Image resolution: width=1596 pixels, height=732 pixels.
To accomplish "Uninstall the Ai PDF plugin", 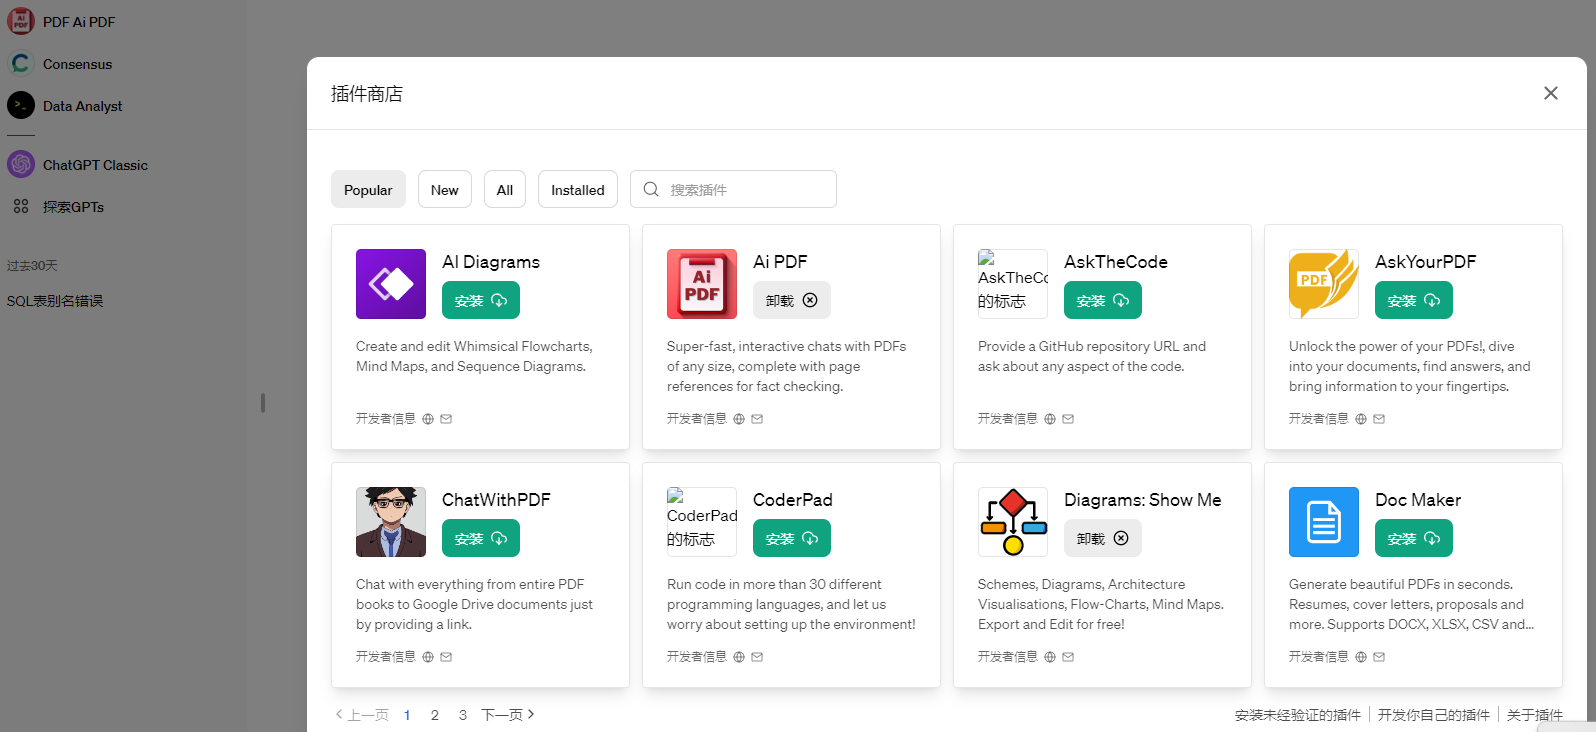I will (792, 300).
